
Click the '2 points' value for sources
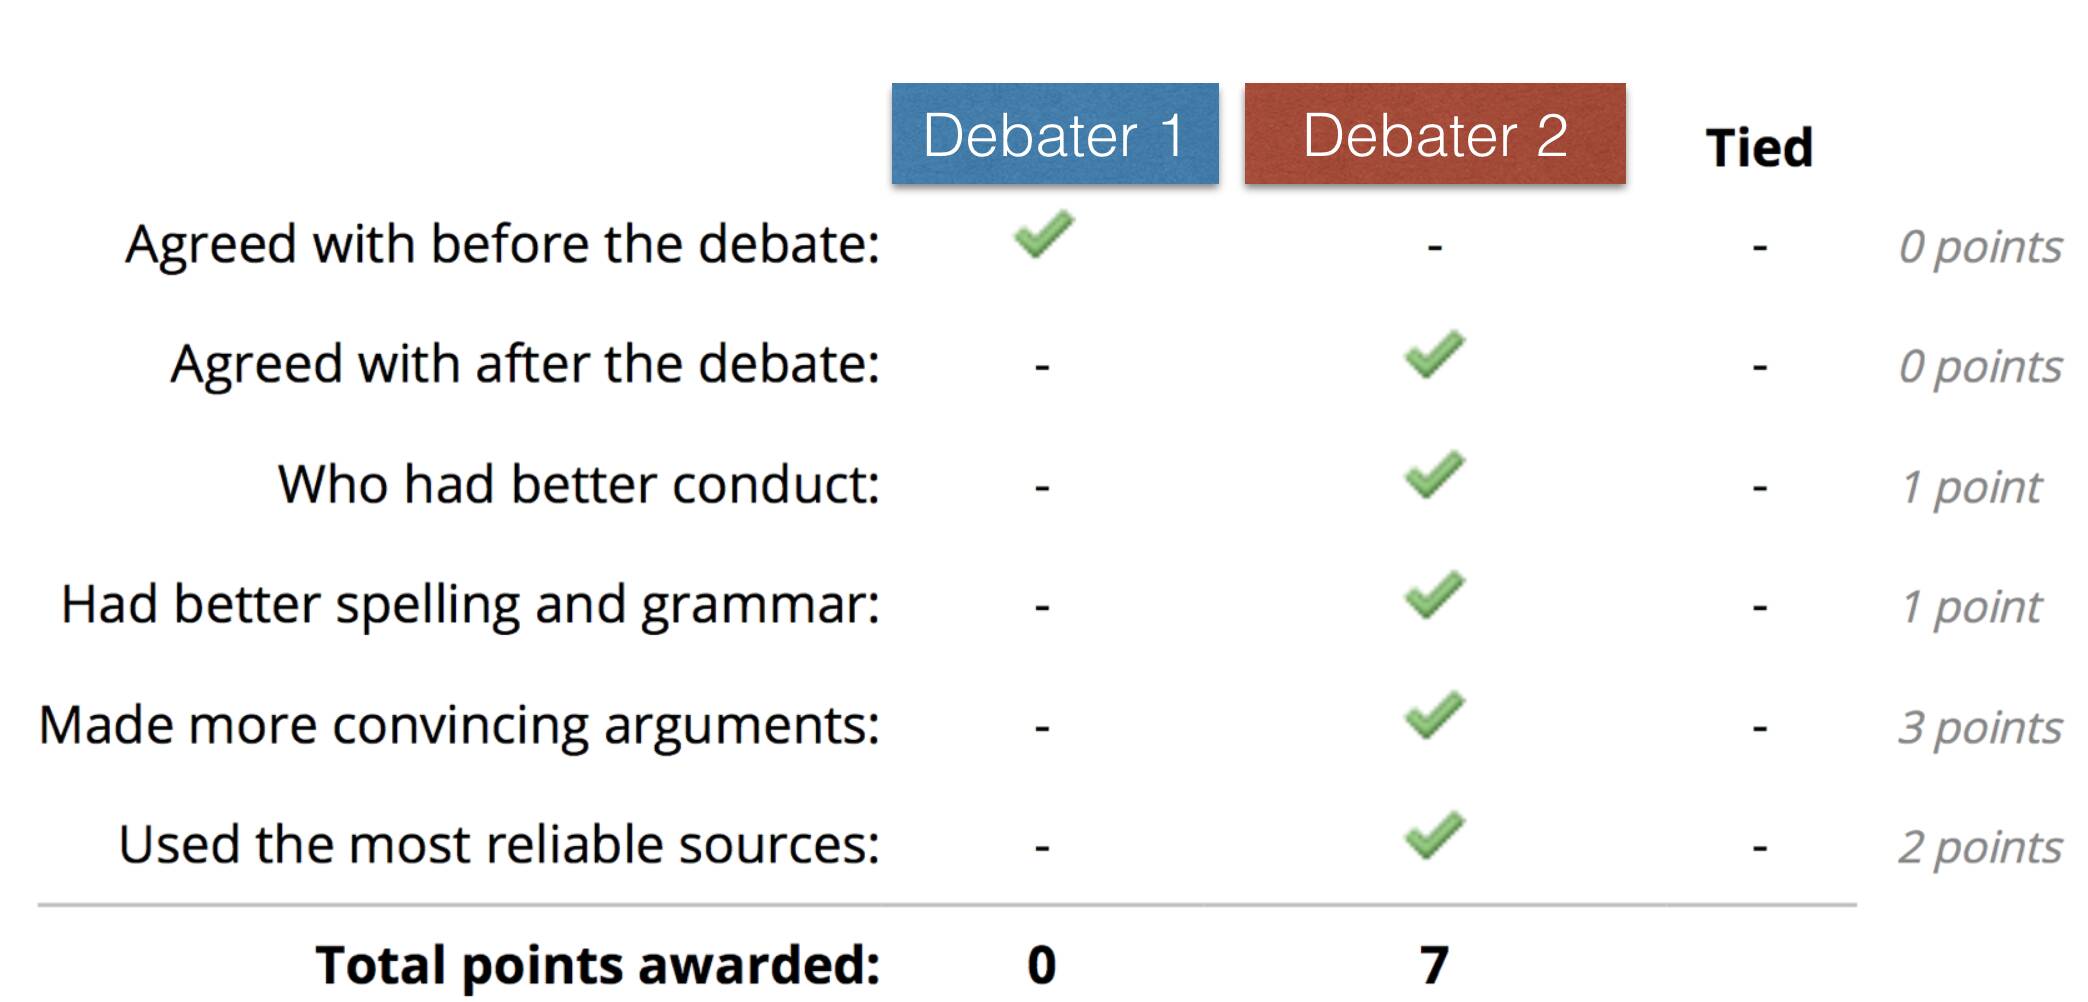(1980, 847)
